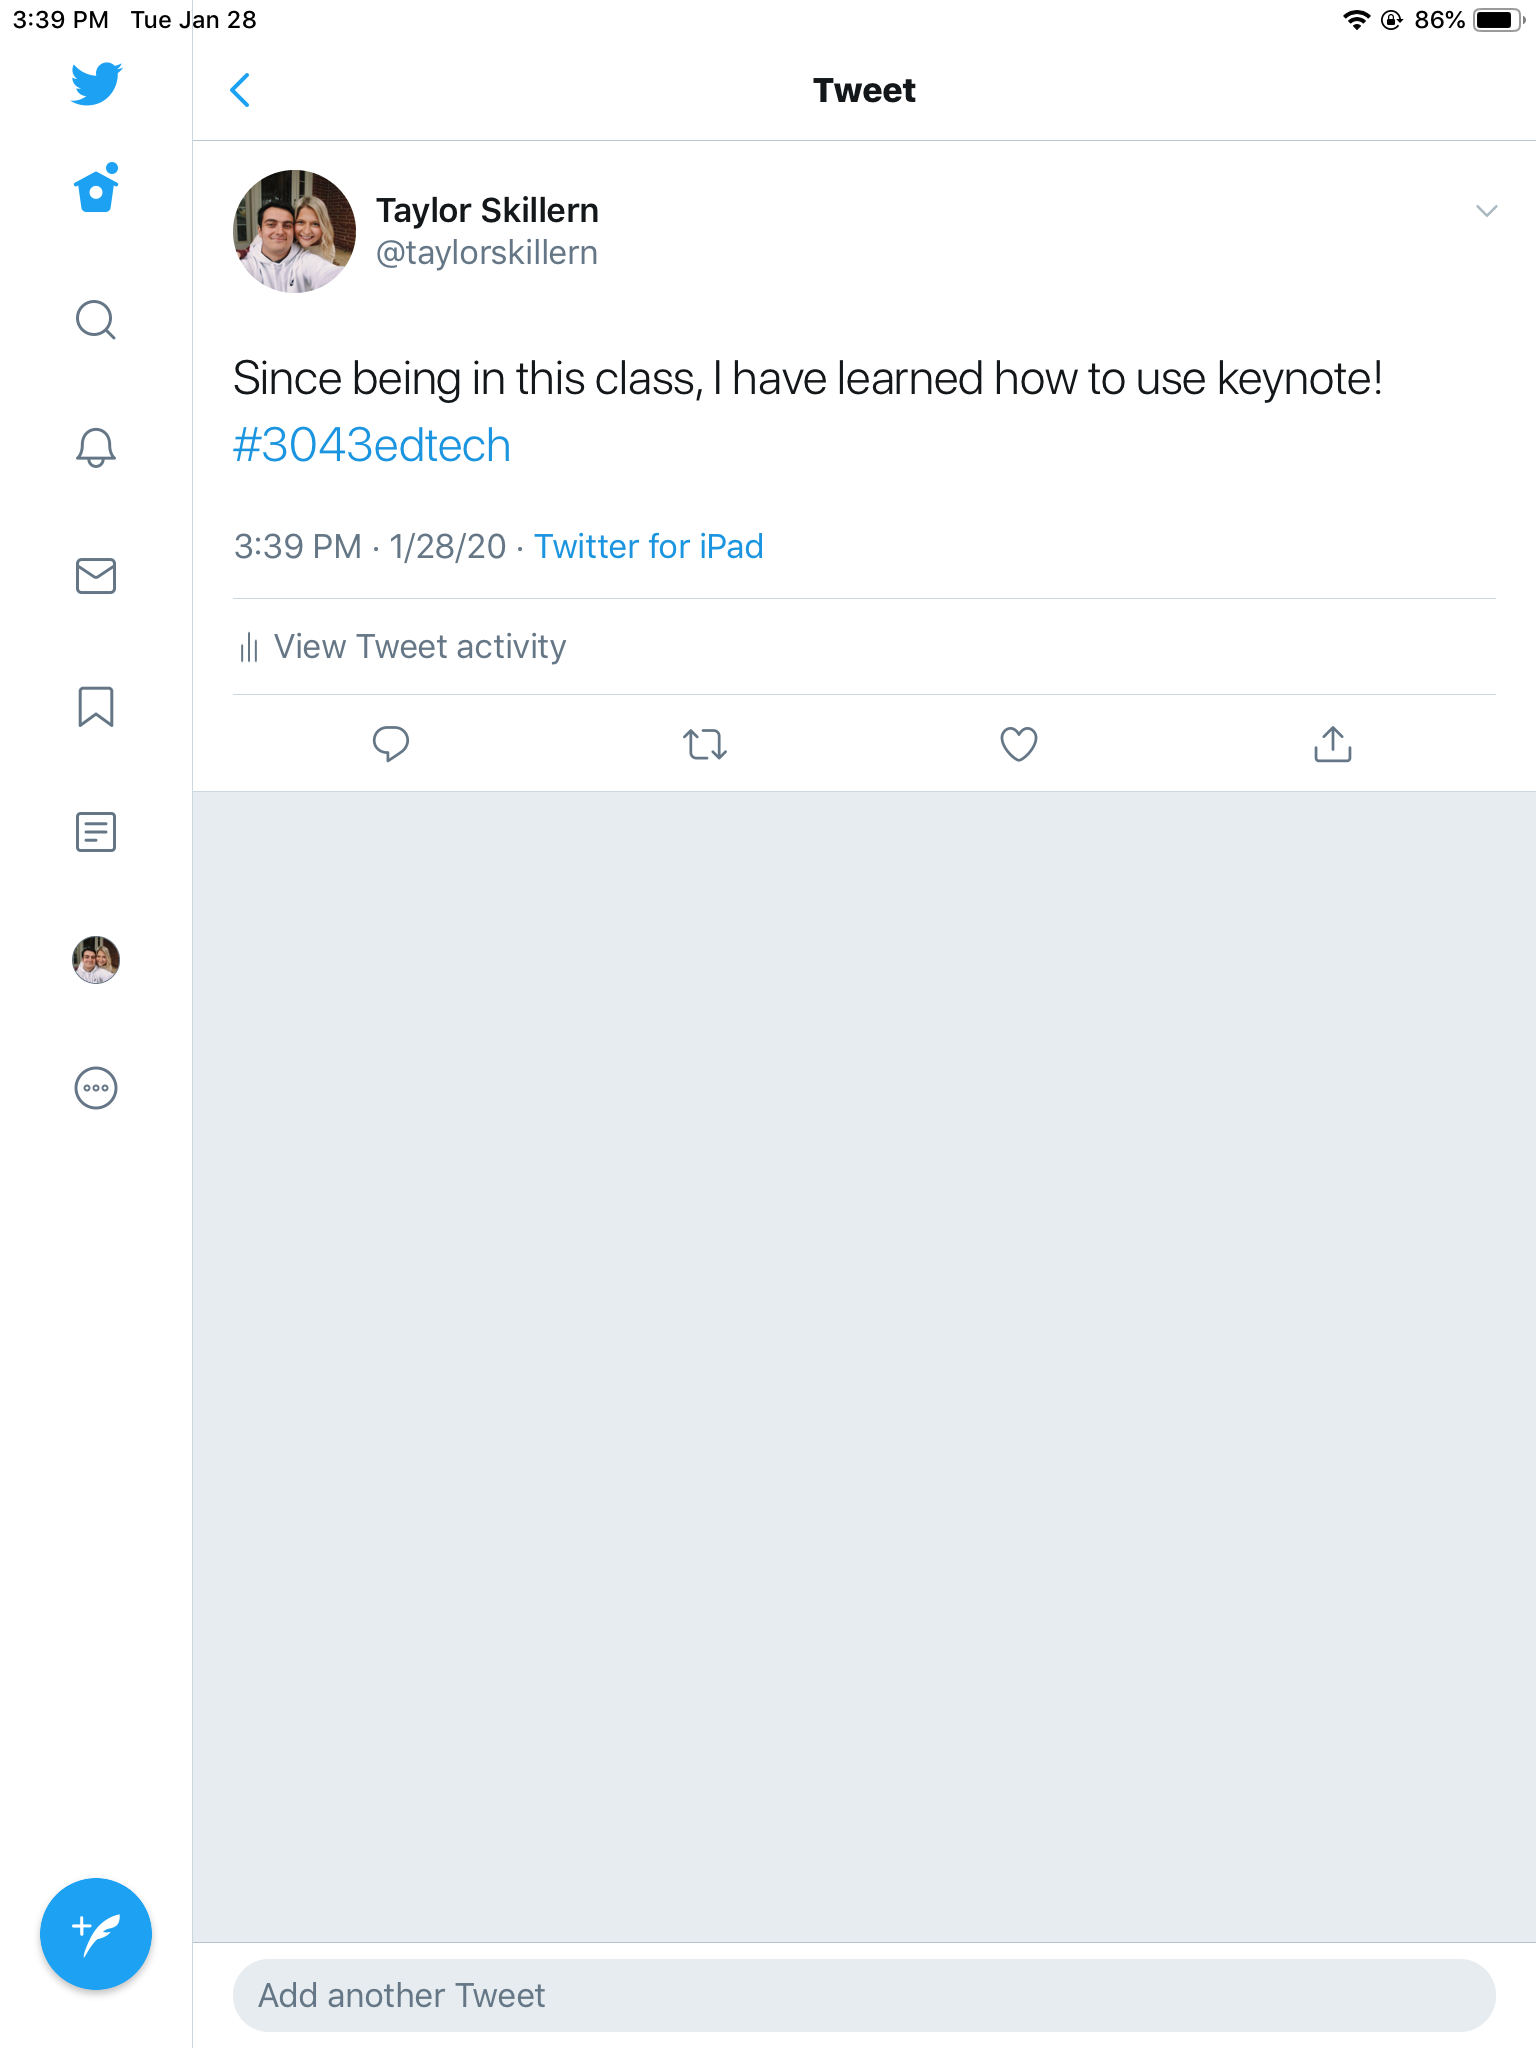
Task: Open Bookmarks in sidebar
Action: coord(96,706)
